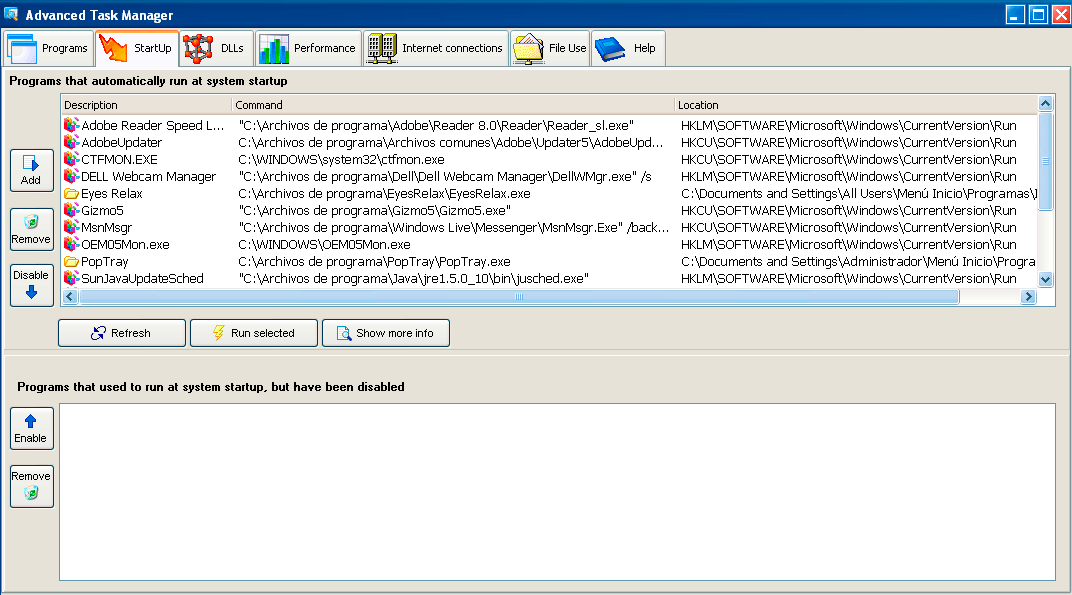Click the Description column header

146,105
